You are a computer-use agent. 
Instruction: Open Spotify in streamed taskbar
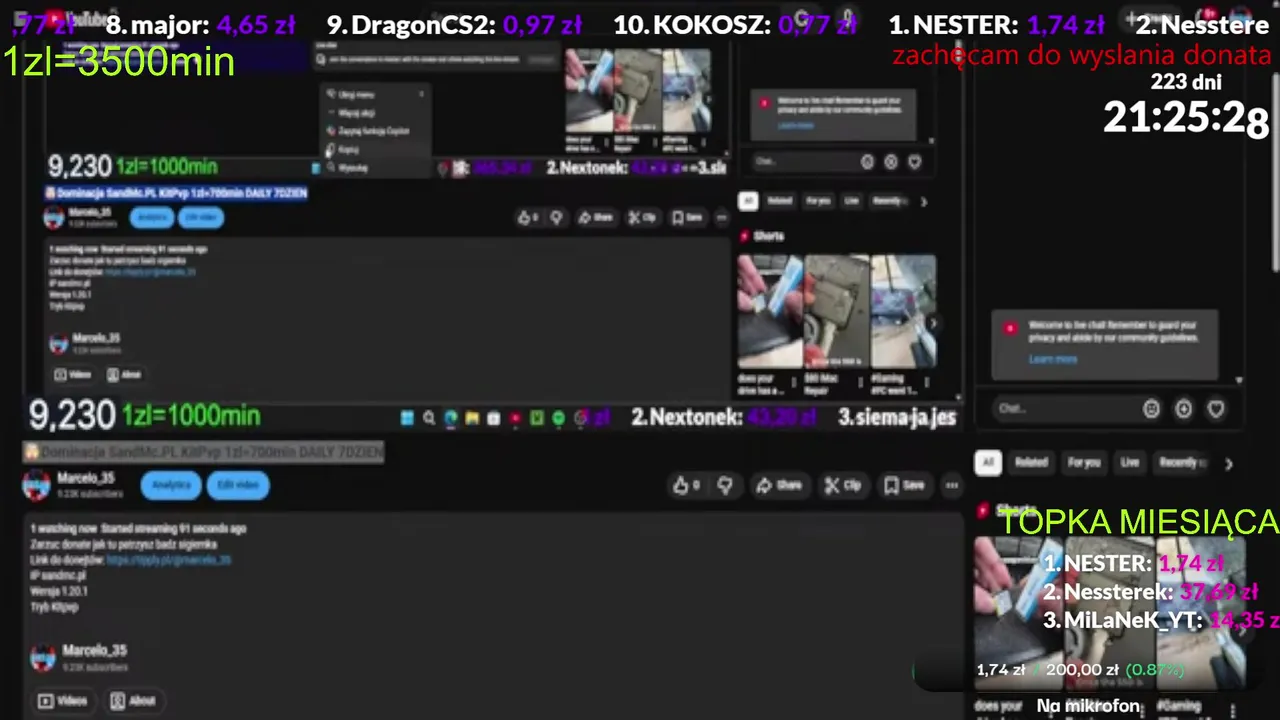pos(558,418)
